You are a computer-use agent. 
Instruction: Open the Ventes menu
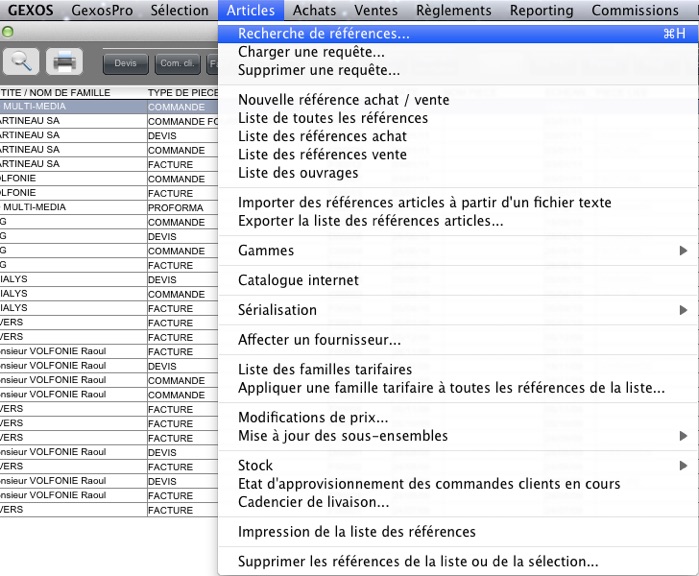point(376,10)
